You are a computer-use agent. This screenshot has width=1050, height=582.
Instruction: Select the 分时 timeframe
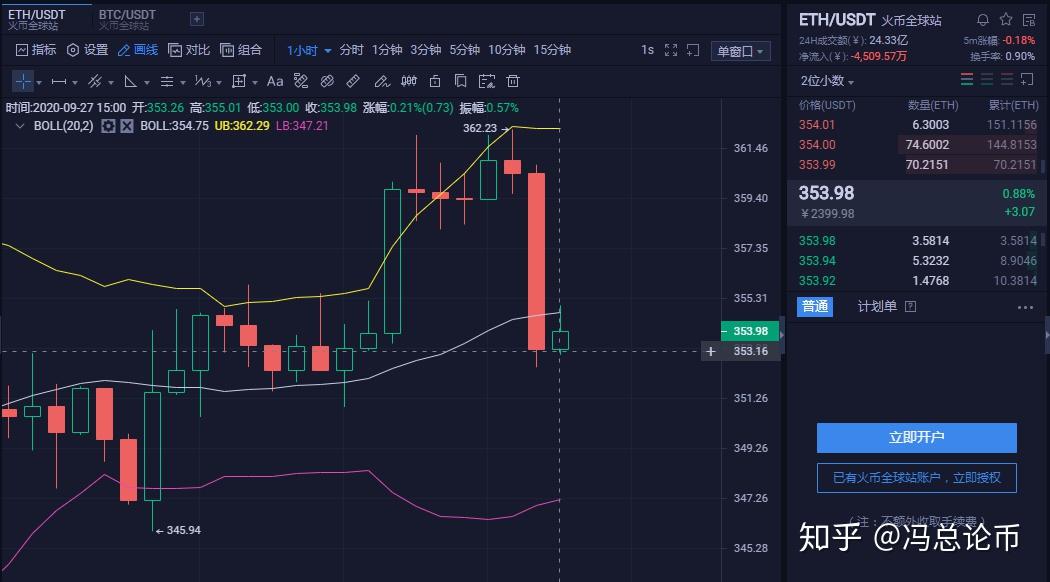[x=352, y=50]
